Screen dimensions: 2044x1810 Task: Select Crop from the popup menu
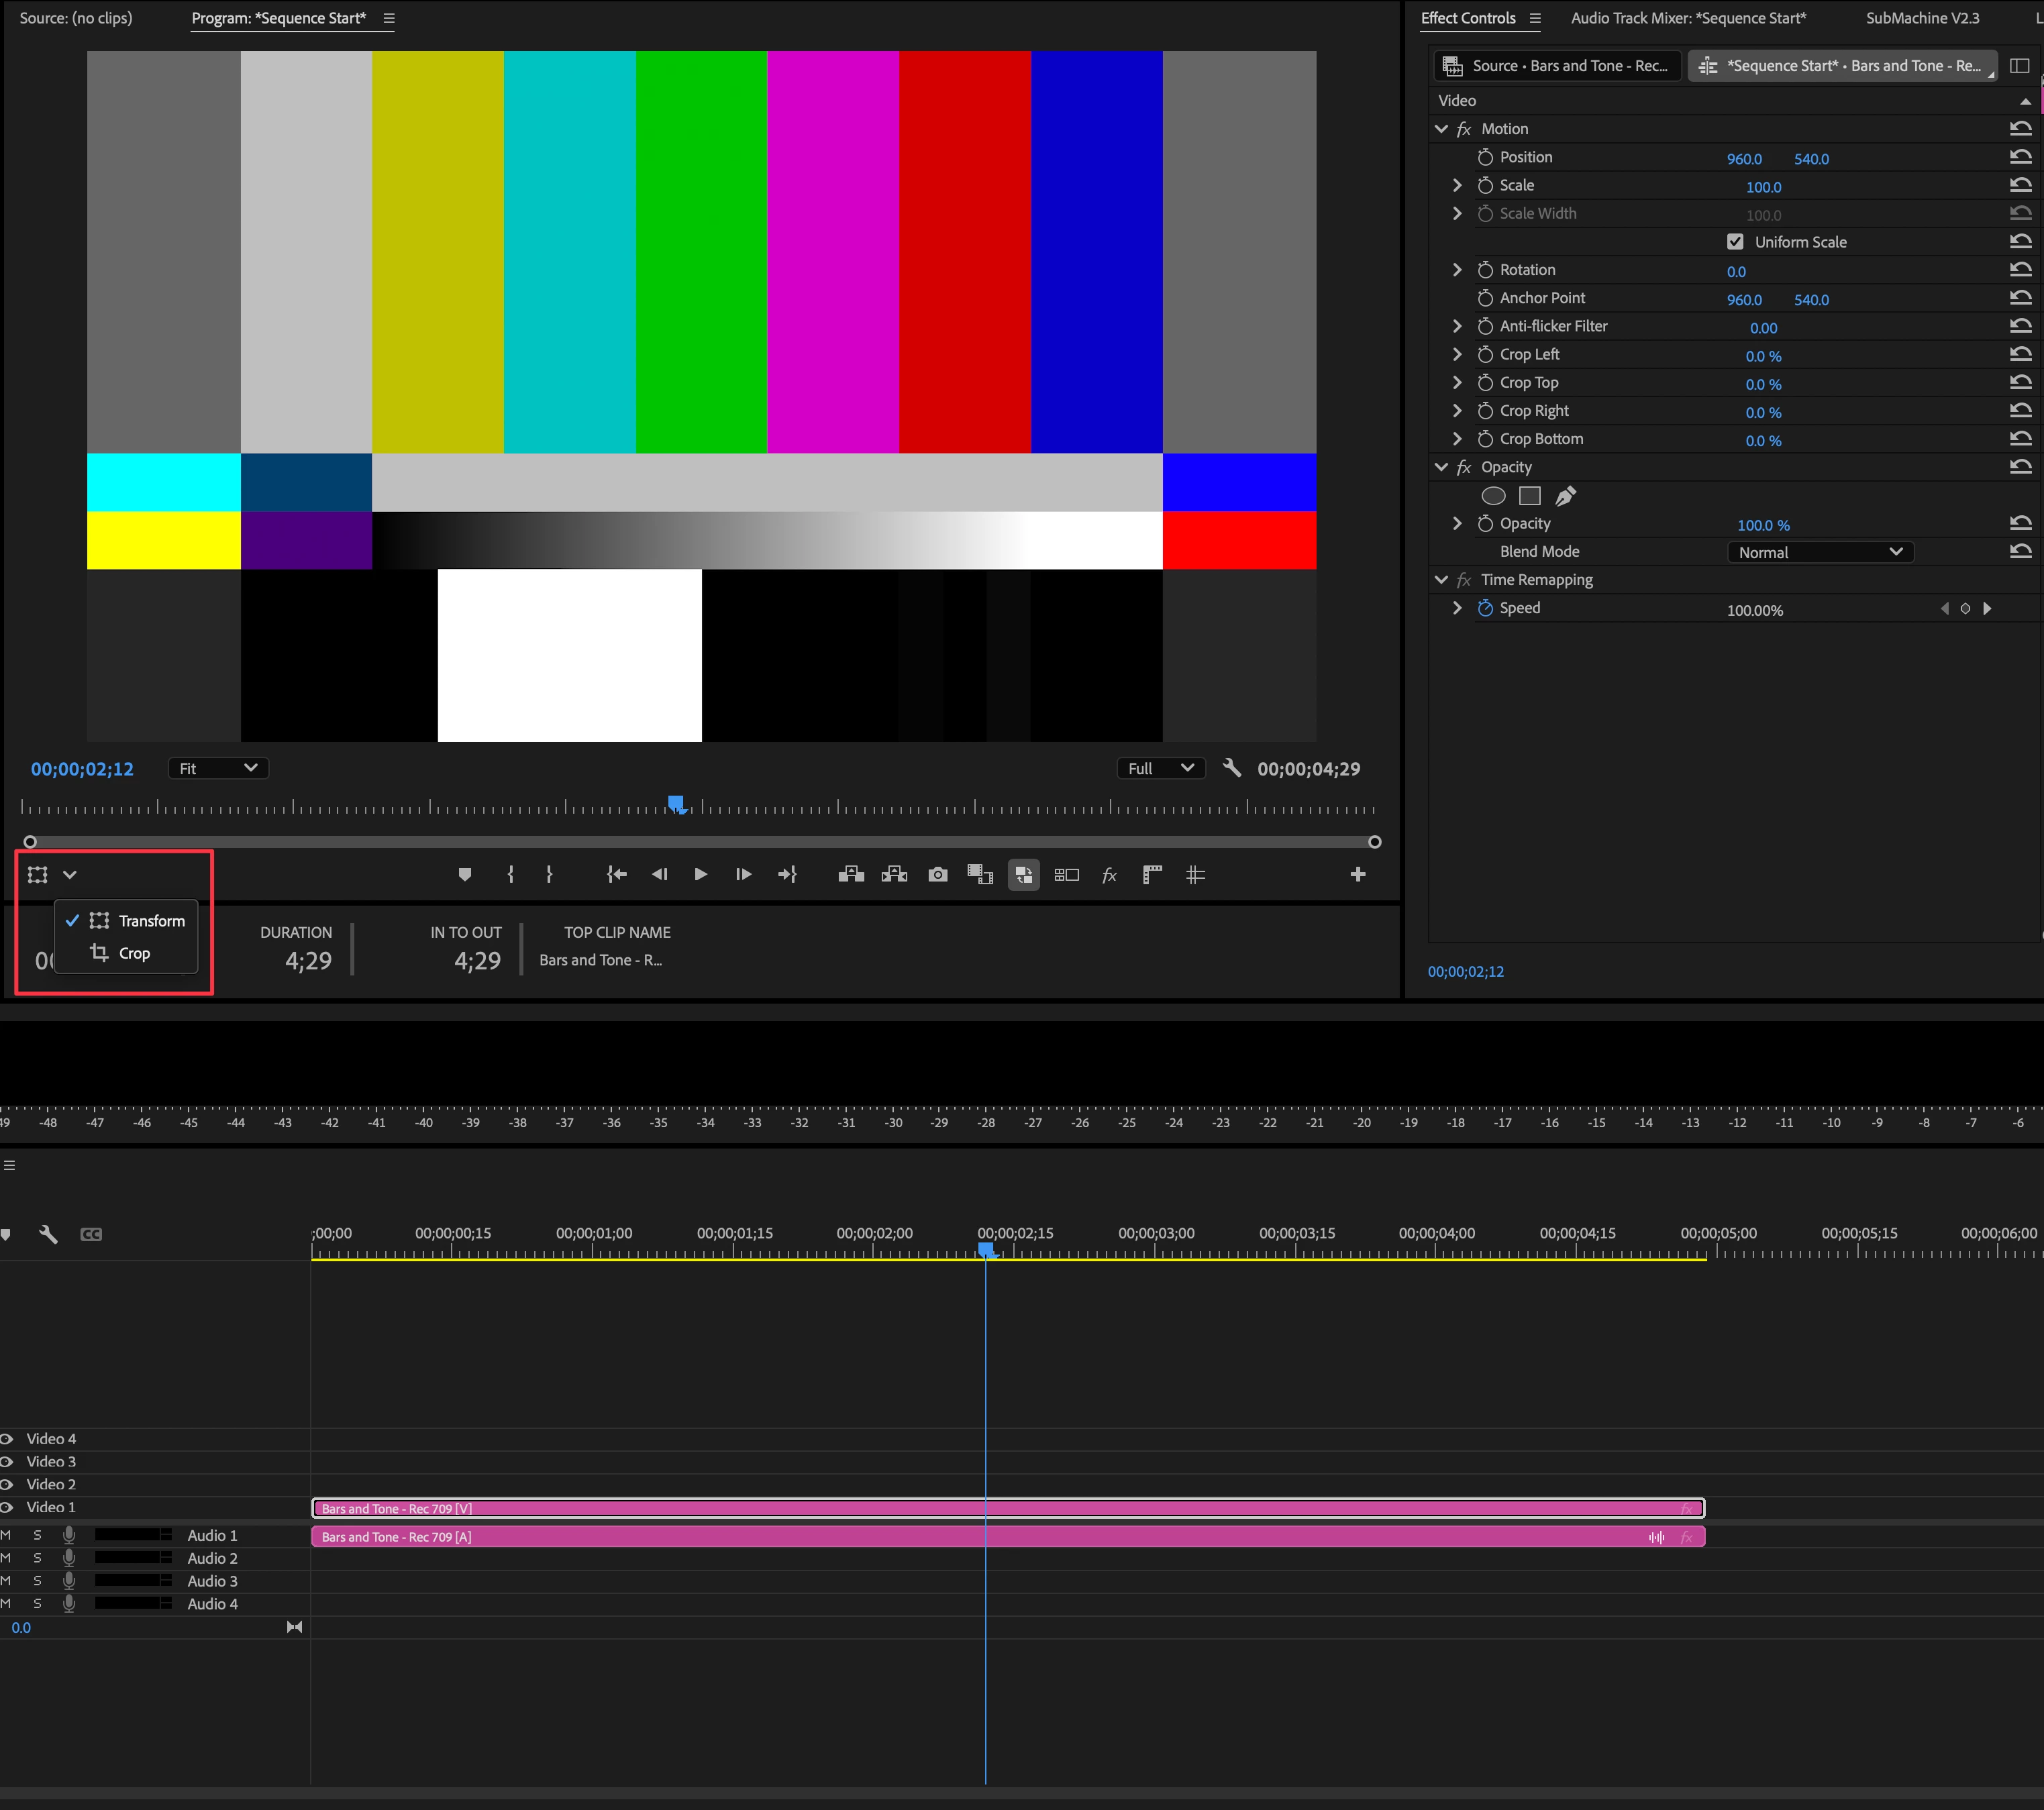[134, 953]
